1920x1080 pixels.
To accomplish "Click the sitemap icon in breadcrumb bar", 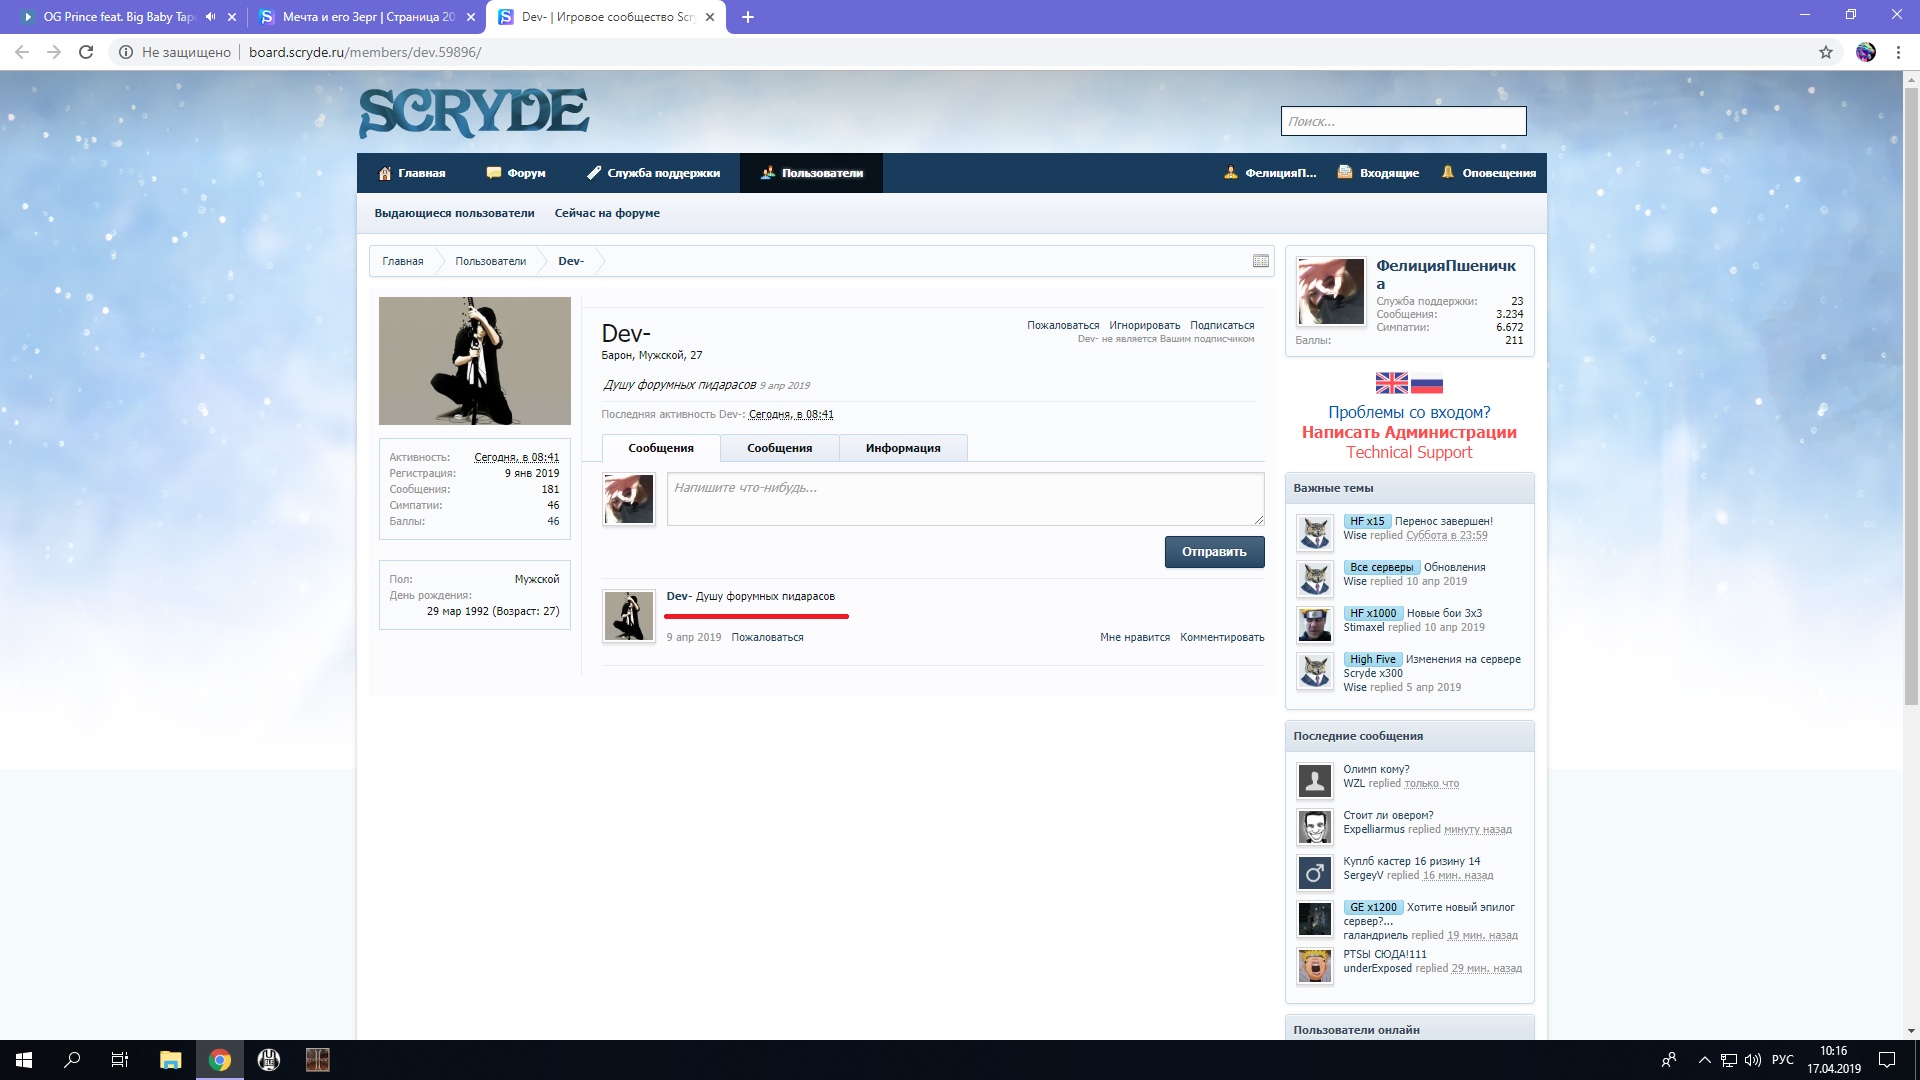I will click(1260, 261).
